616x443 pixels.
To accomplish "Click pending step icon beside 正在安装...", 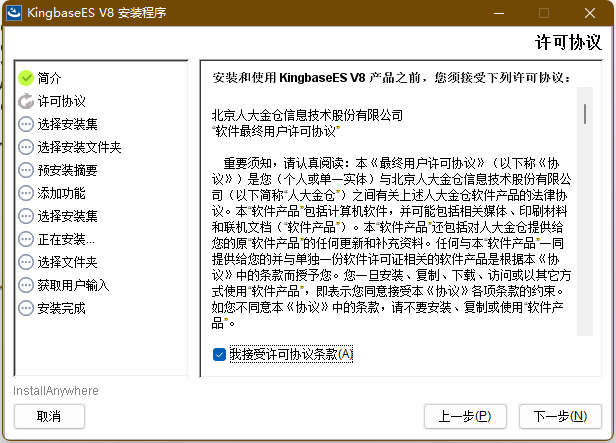I will pos(26,239).
